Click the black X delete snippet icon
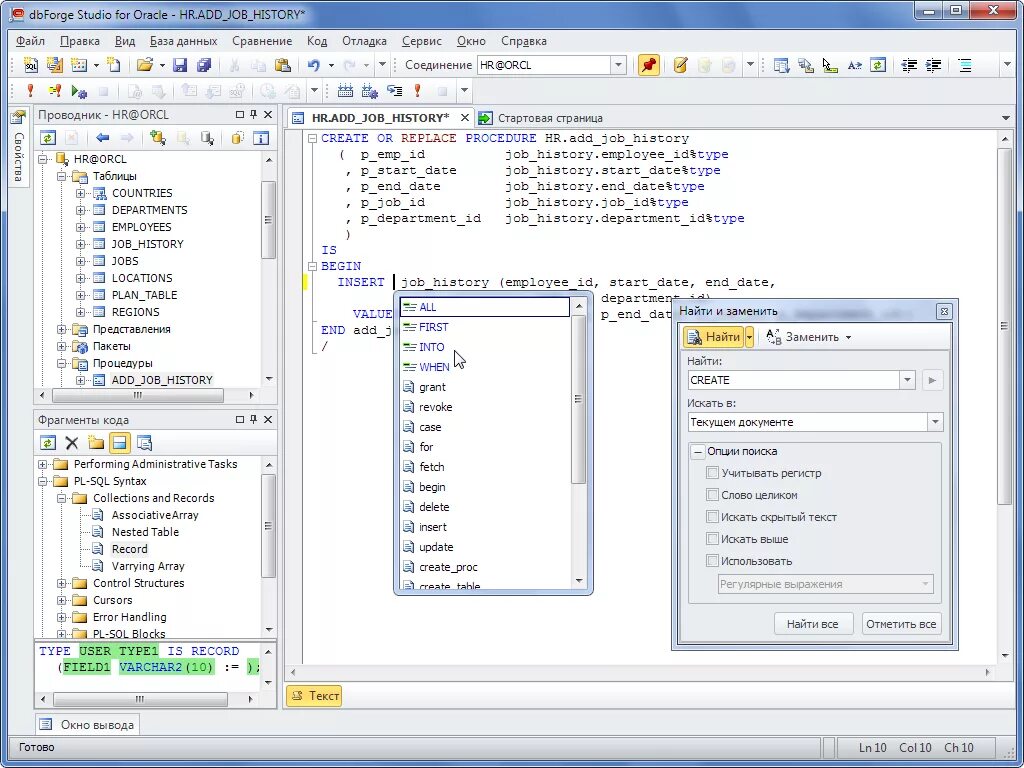Image resolution: width=1024 pixels, height=768 pixels. [72, 443]
